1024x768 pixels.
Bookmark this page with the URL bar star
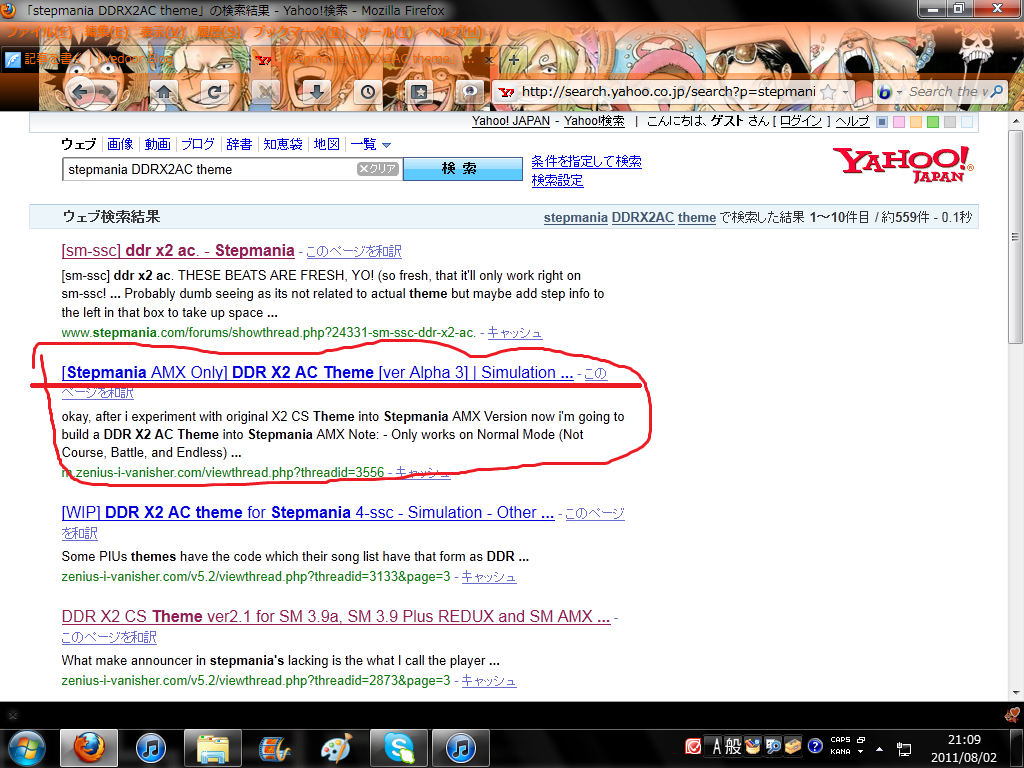tap(828, 92)
